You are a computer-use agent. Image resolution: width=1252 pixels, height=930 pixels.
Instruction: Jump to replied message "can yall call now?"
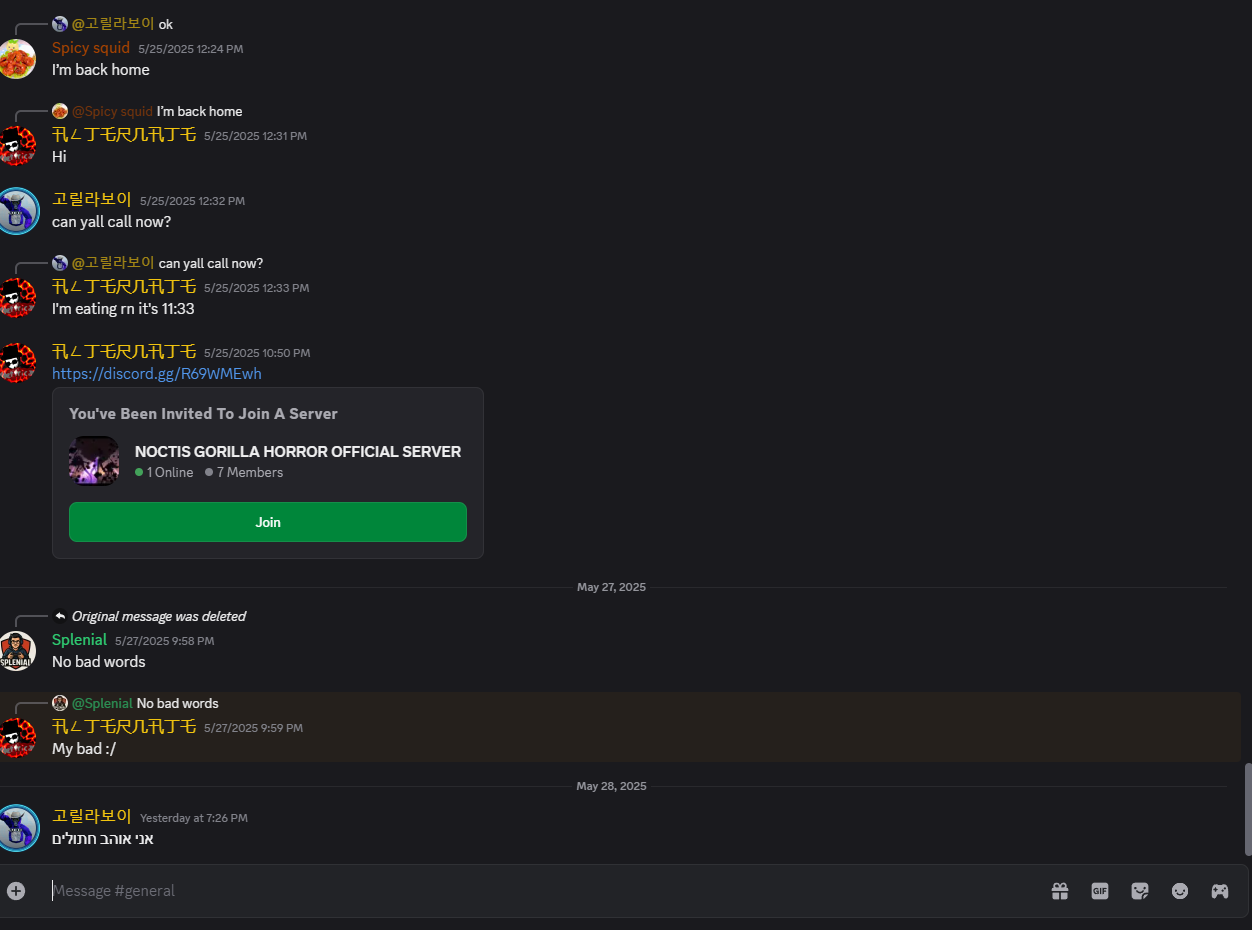pyautogui.click(x=211, y=263)
